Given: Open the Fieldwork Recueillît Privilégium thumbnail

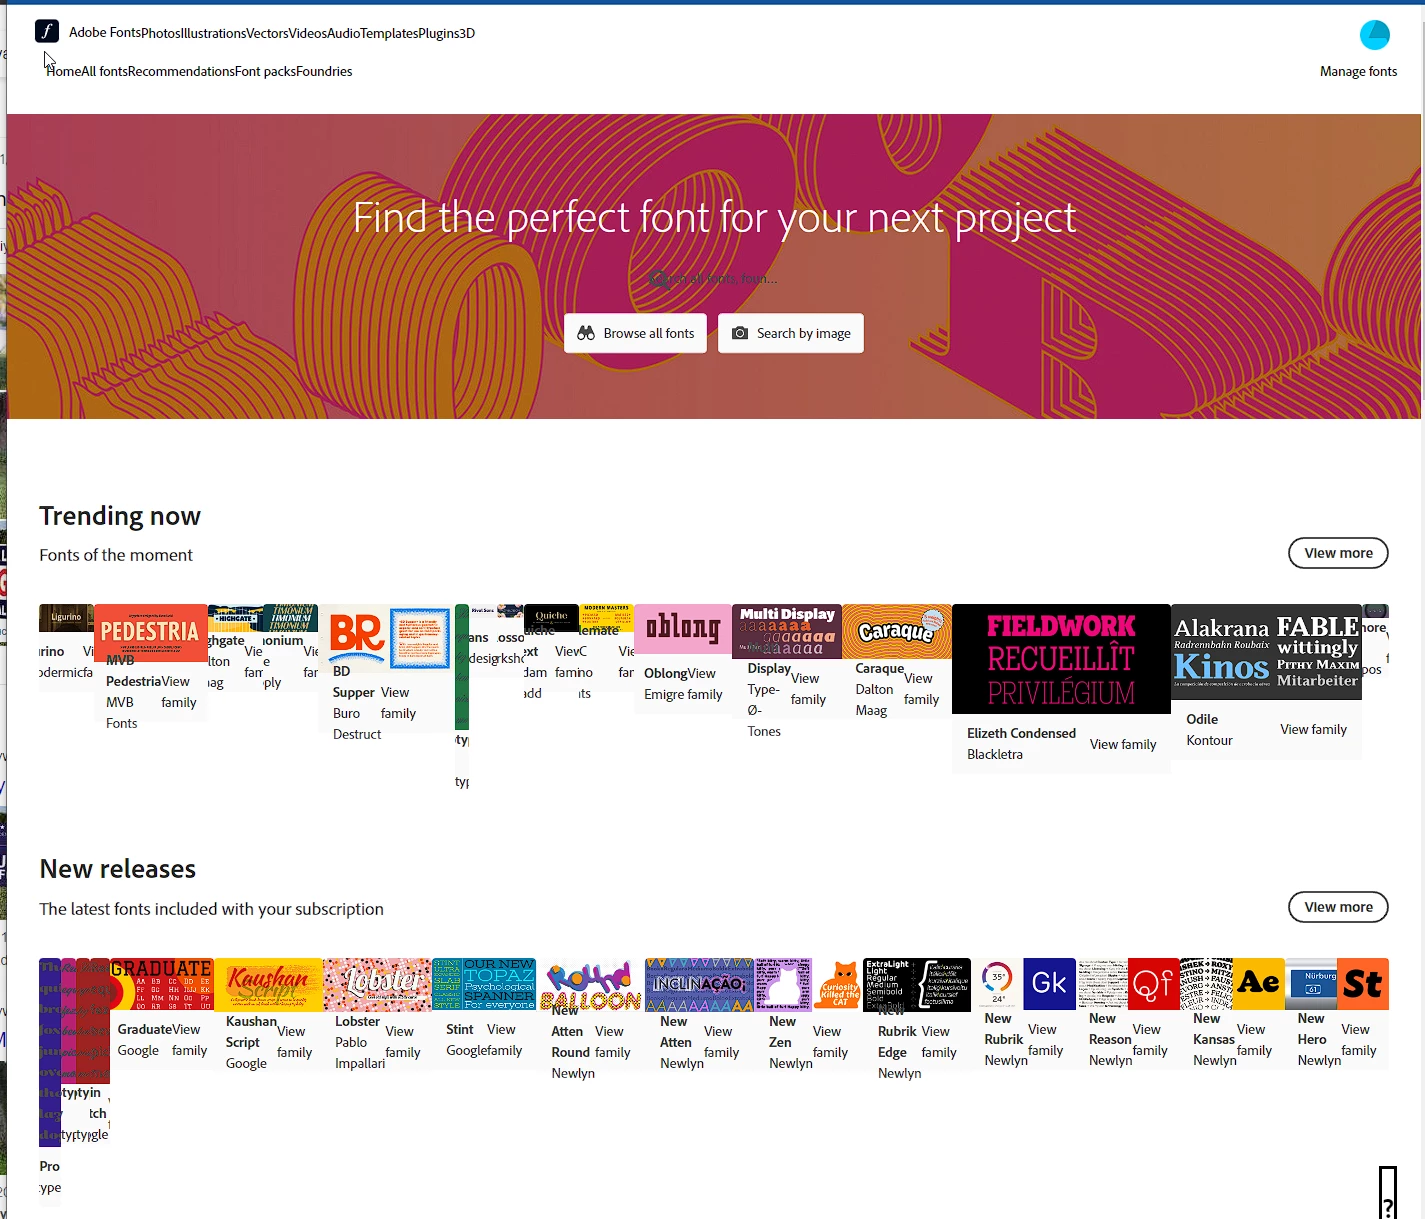Looking at the screenshot, I should (1061, 659).
